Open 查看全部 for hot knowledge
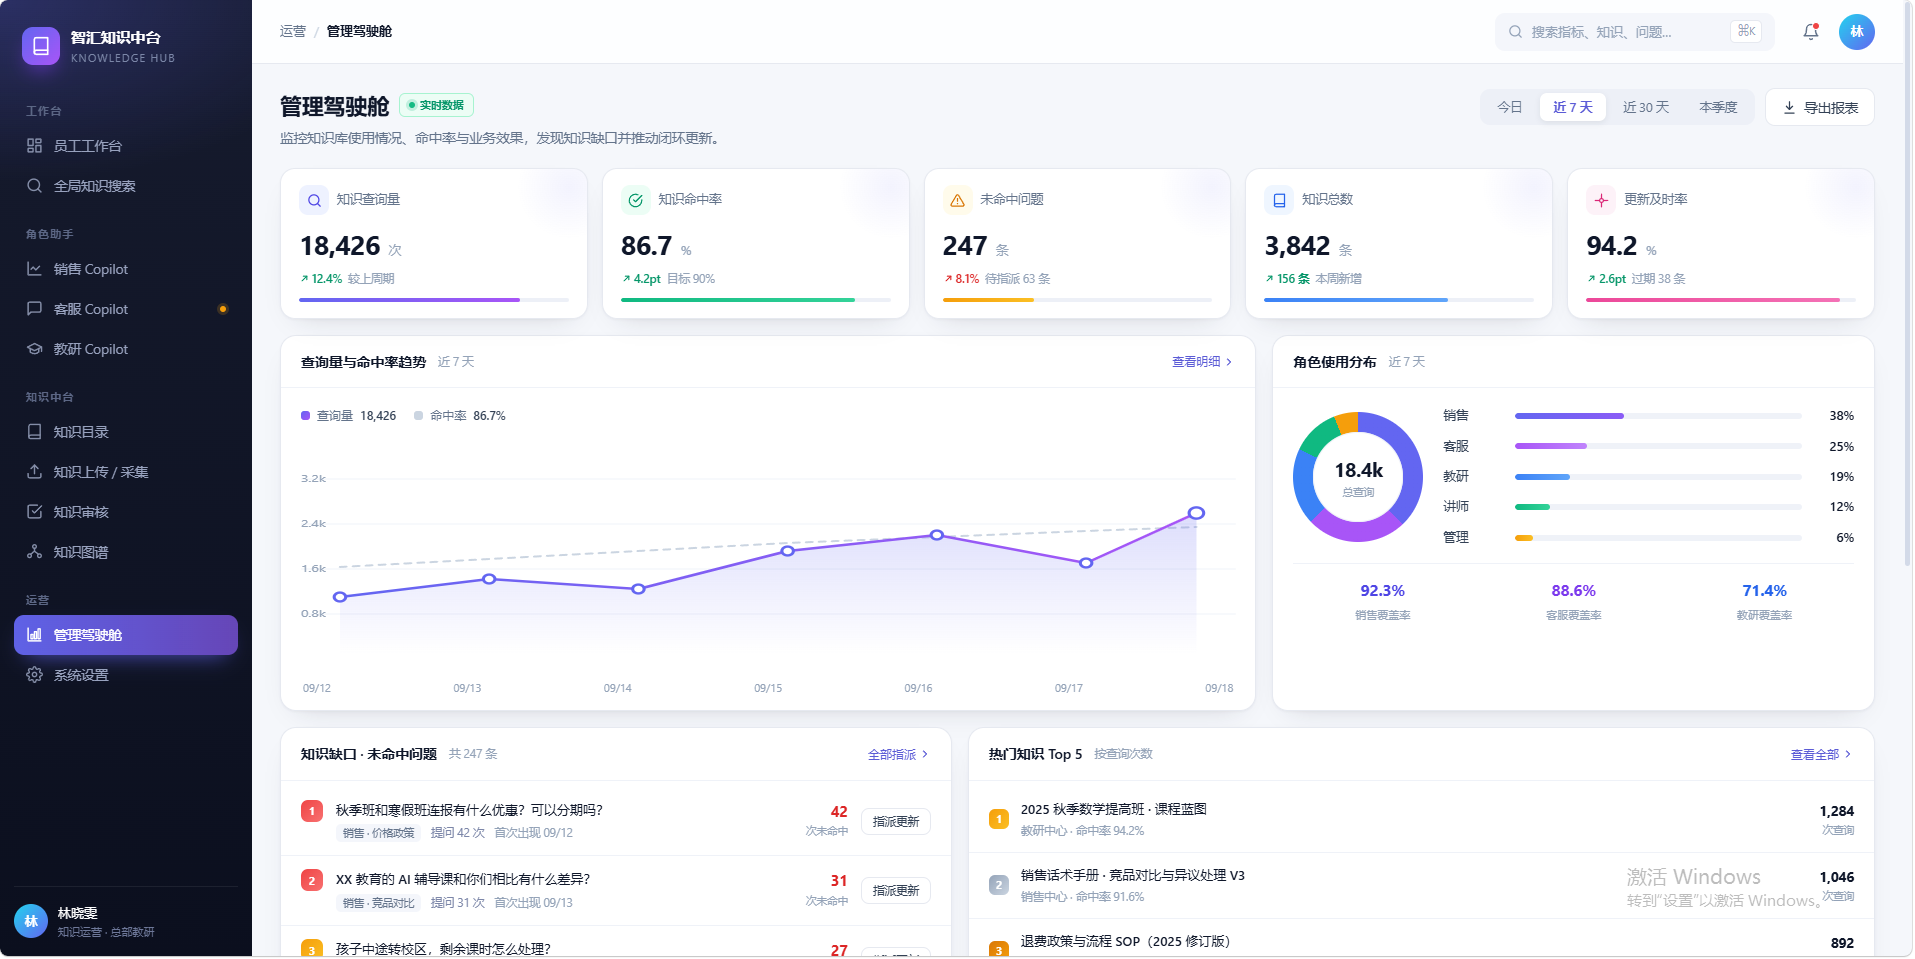The height and width of the screenshot is (959, 1915). [x=1821, y=755]
